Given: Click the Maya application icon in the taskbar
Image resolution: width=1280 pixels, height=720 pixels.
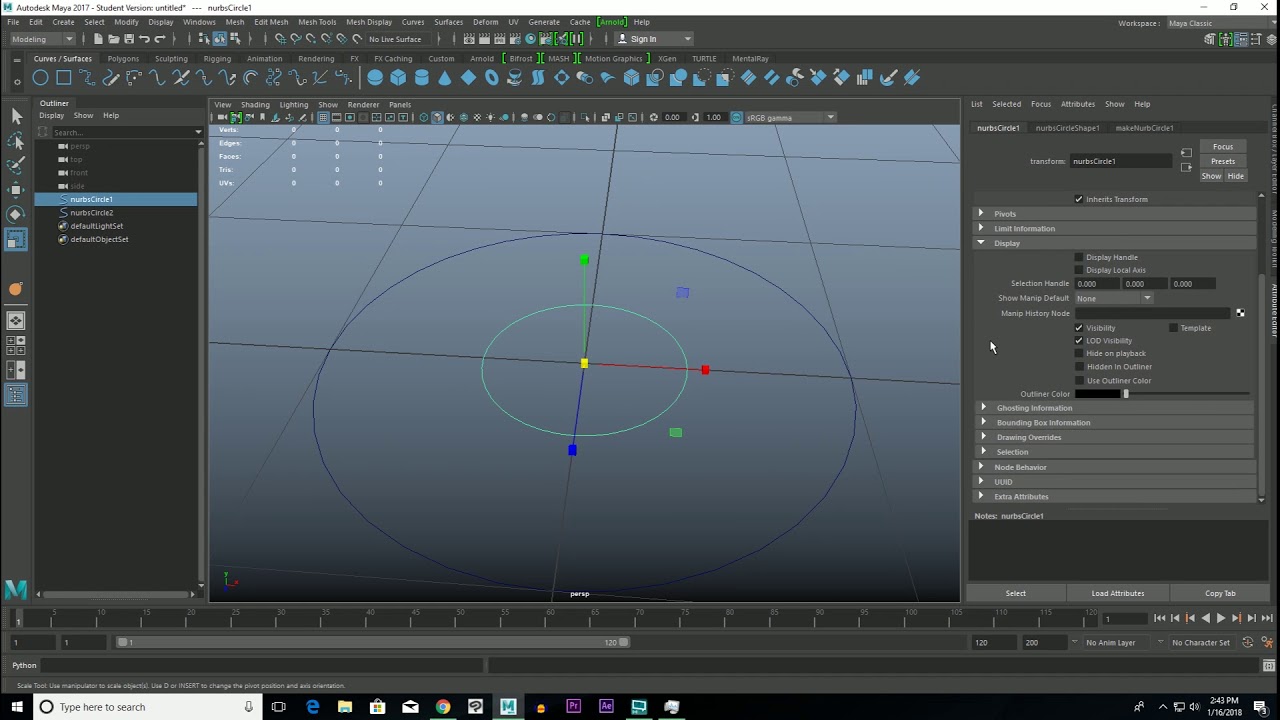Looking at the screenshot, I should (508, 707).
